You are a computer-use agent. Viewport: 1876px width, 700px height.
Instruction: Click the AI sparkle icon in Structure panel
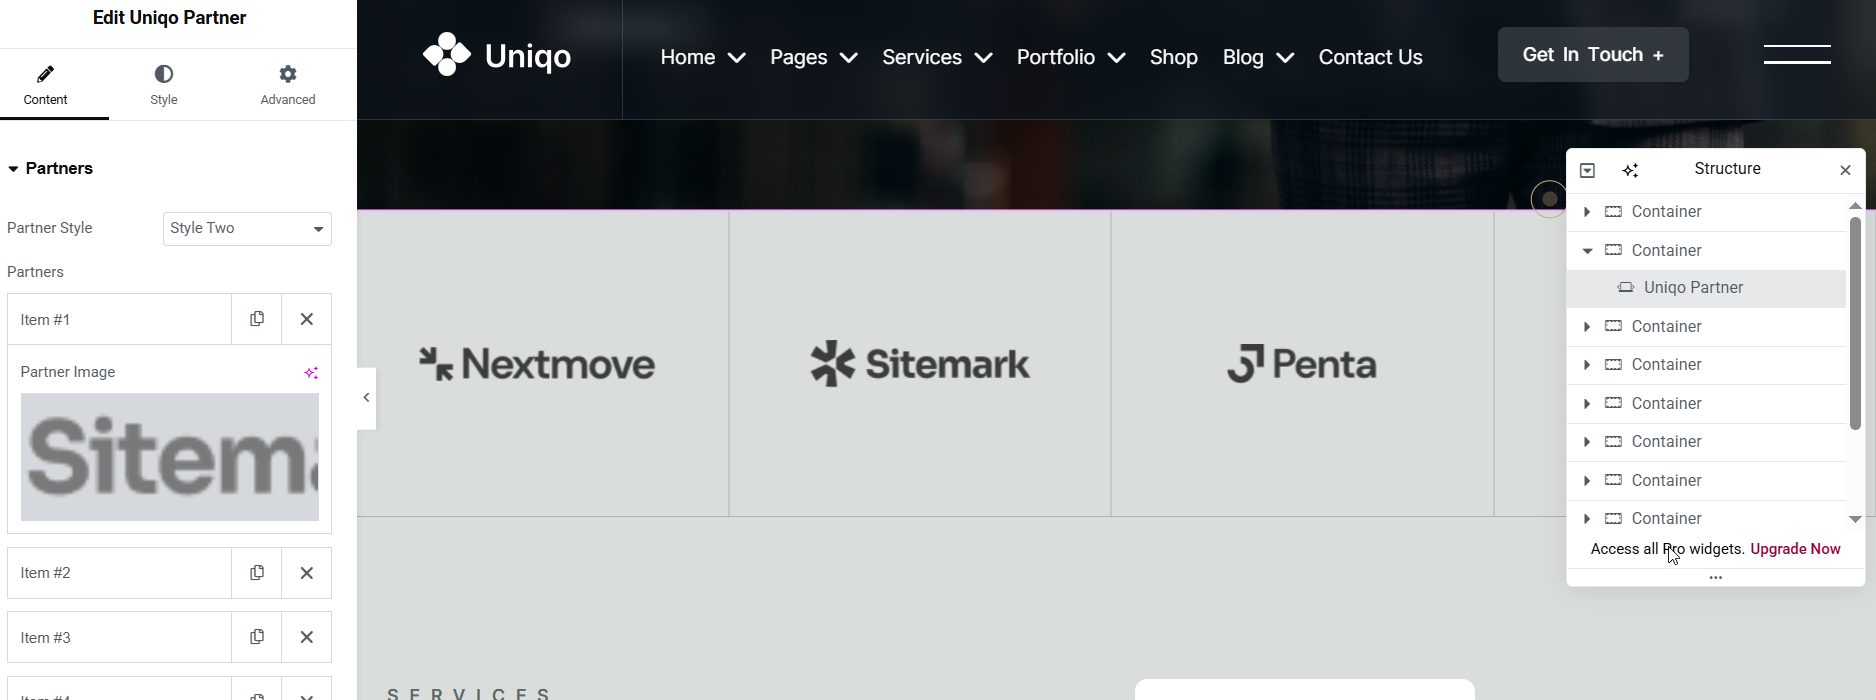[x=1630, y=170]
